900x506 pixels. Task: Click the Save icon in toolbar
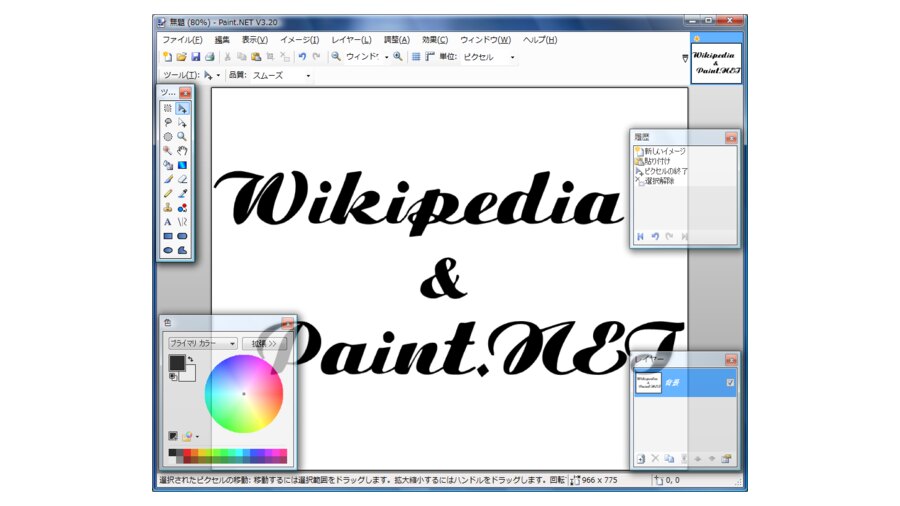(x=196, y=57)
